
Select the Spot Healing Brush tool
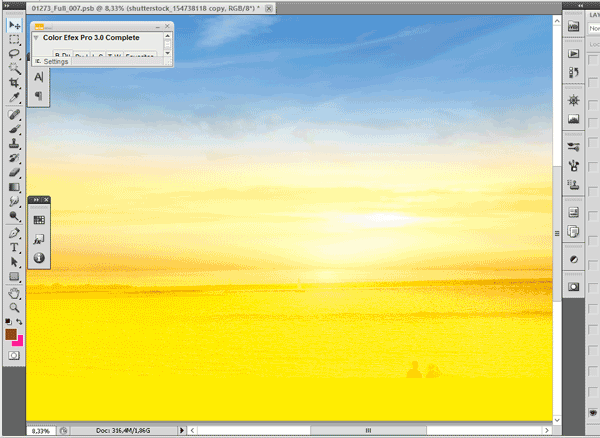(14, 114)
